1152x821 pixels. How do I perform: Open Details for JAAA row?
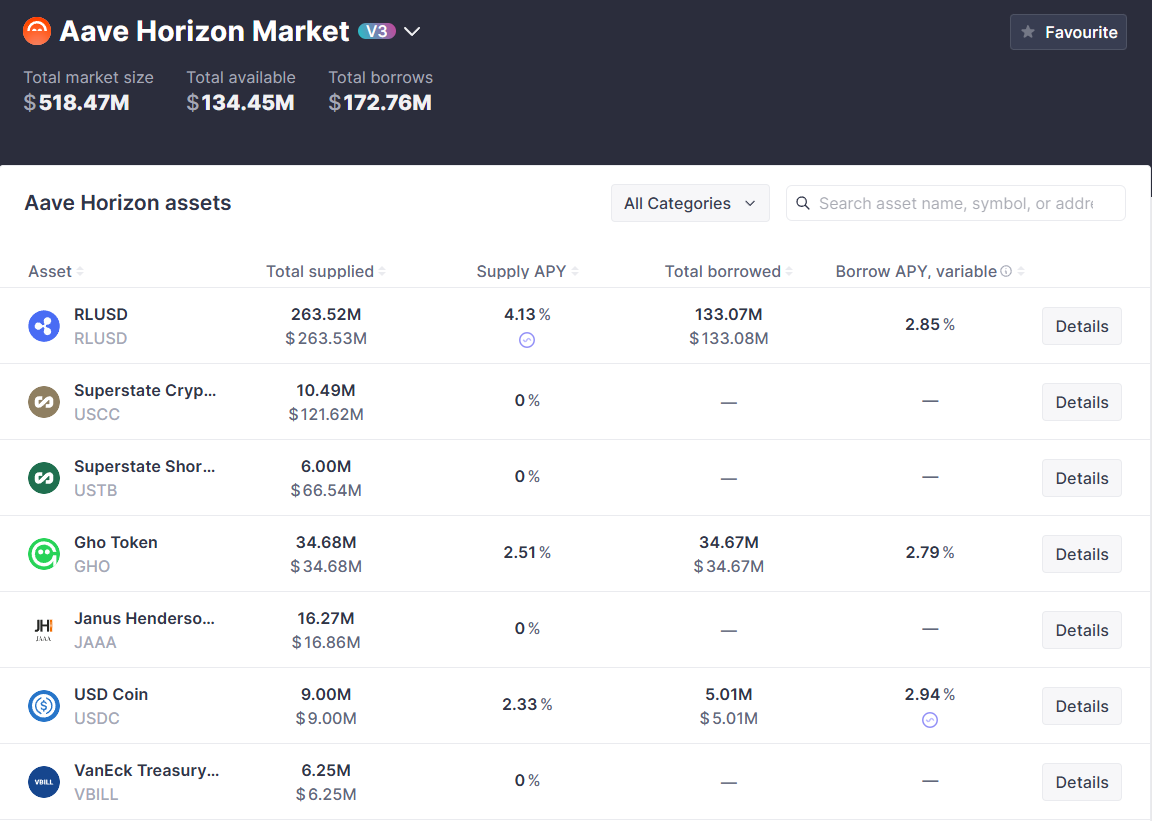tap(1081, 630)
